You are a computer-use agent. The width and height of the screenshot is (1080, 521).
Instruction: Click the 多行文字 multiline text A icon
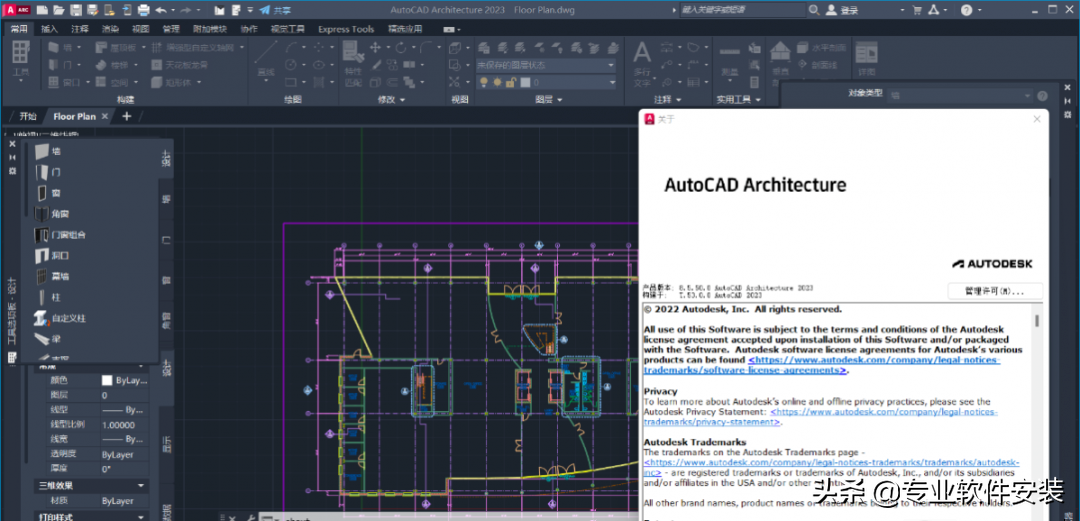642,63
